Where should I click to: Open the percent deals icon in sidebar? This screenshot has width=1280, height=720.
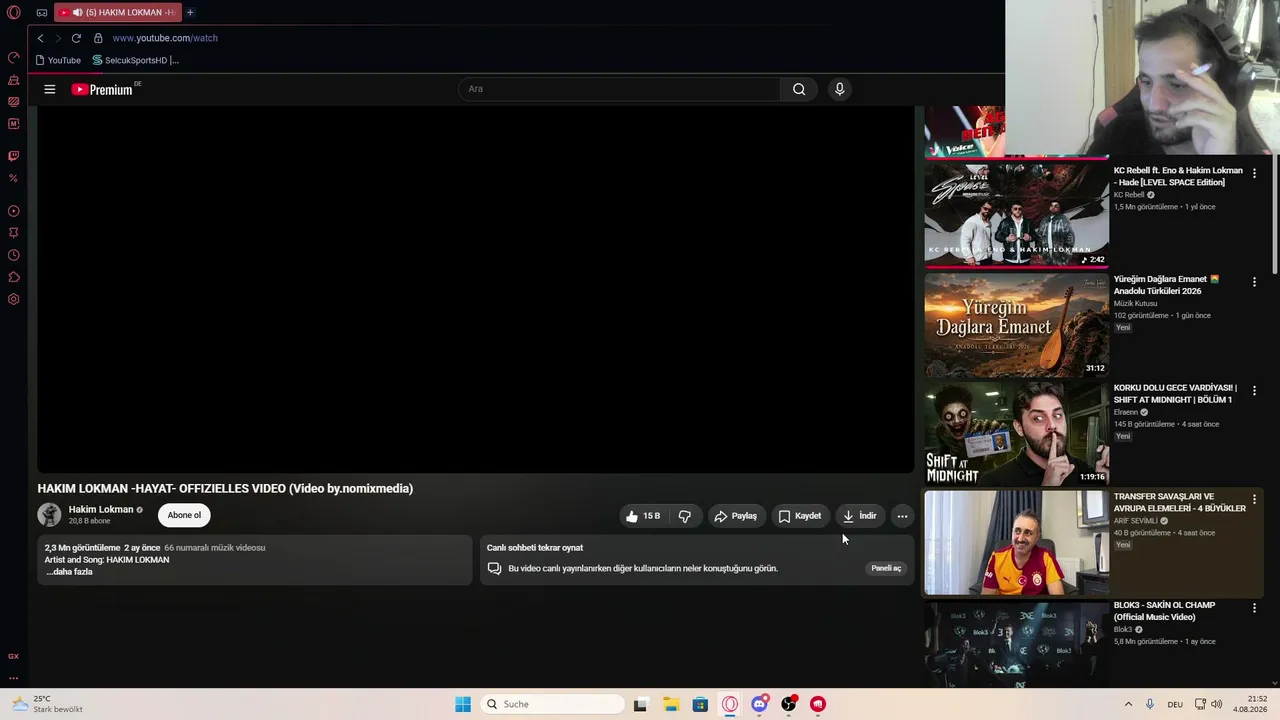(x=14, y=178)
